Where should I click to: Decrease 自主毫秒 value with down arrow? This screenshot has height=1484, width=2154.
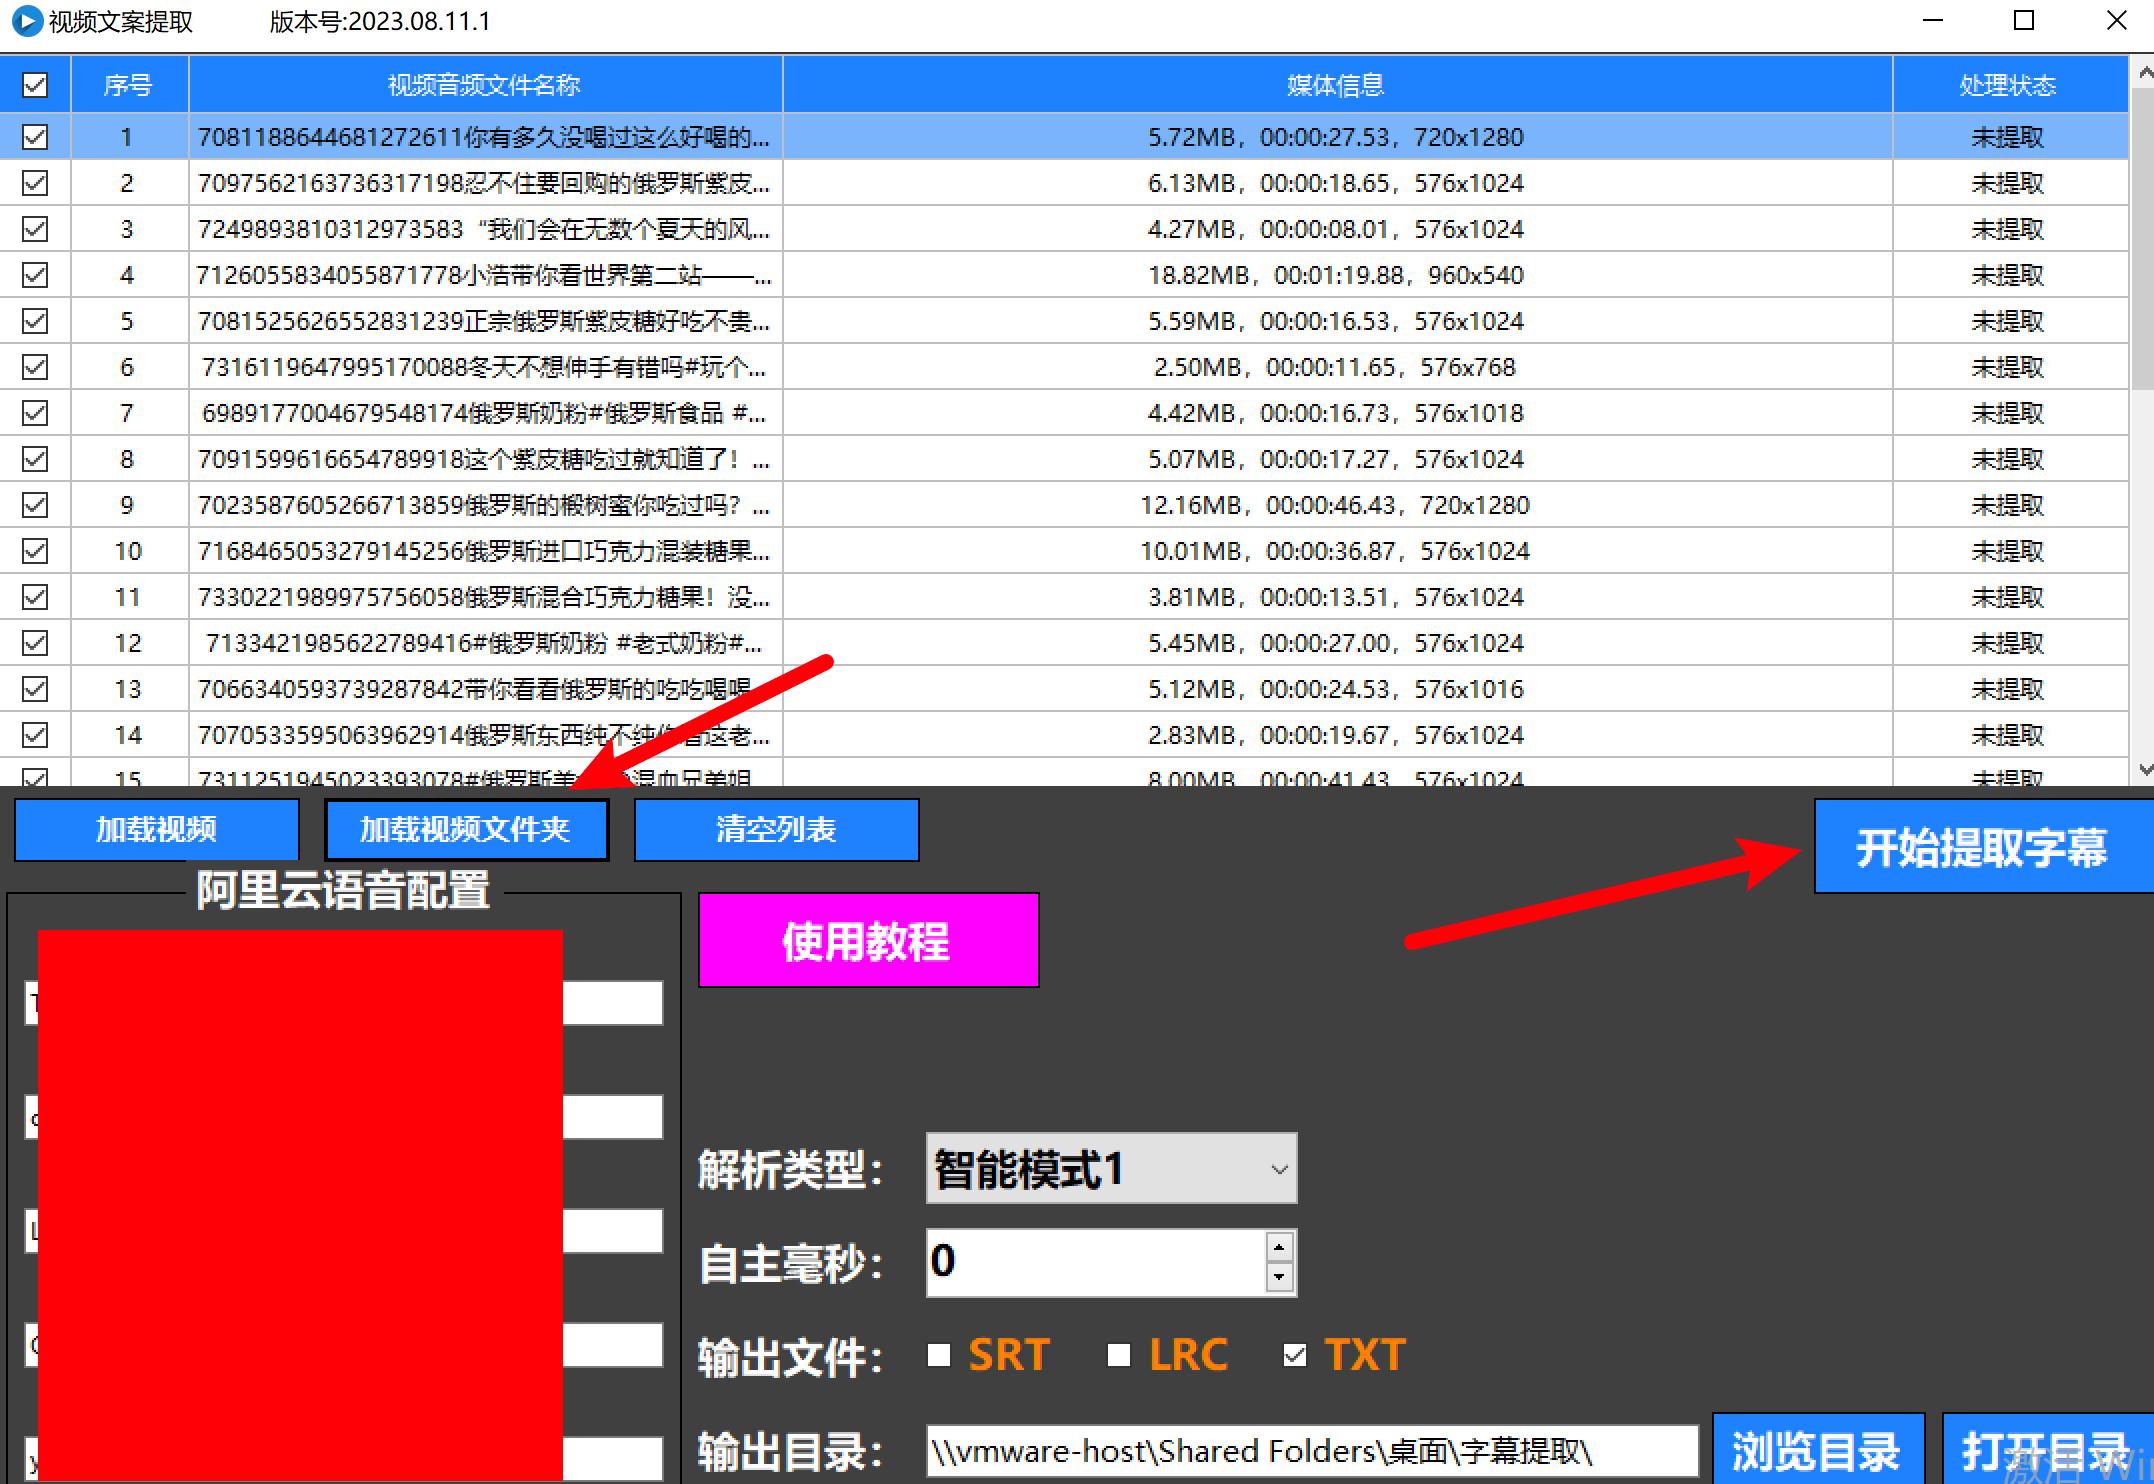[1278, 1277]
